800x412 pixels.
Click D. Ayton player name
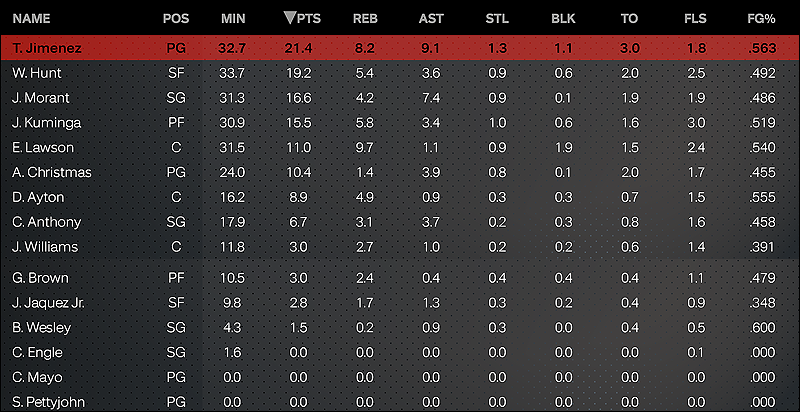[x=38, y=197]
